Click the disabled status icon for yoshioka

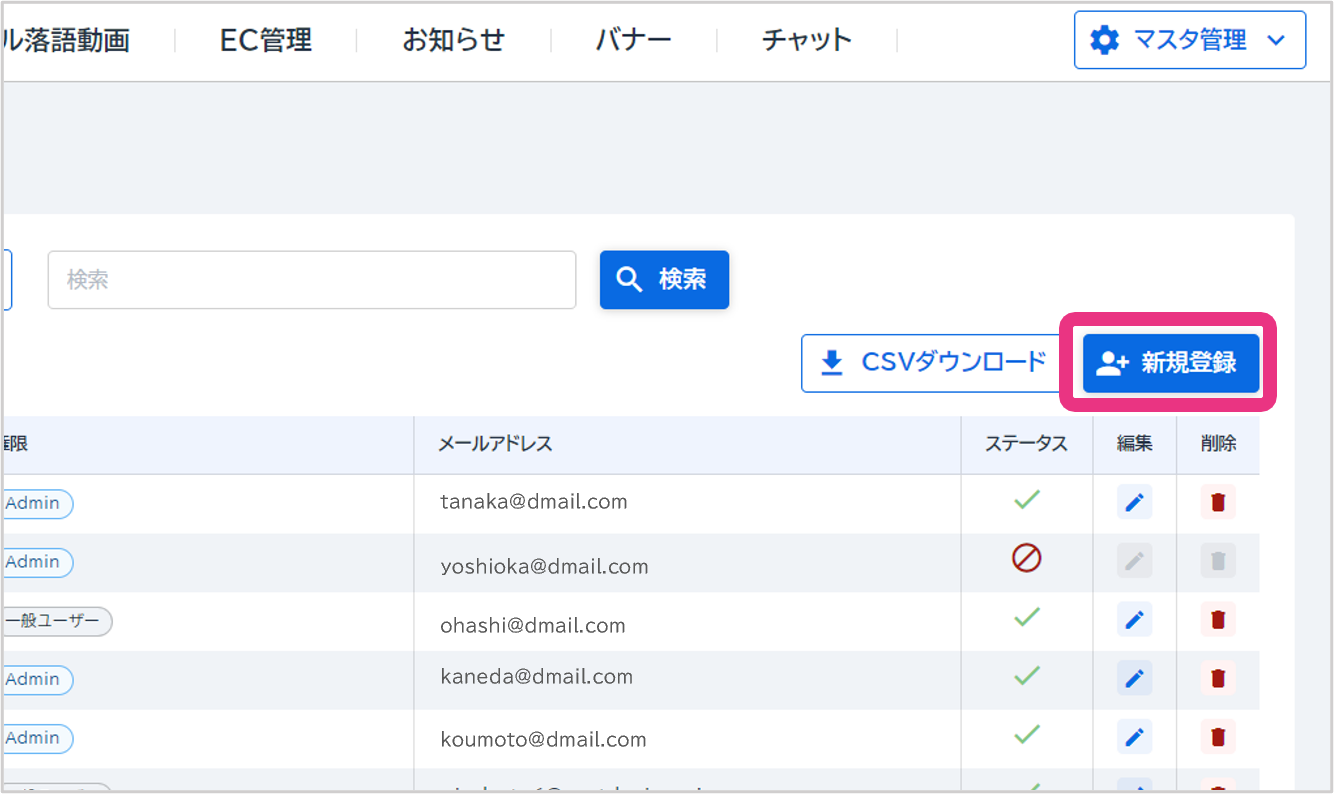tap(1026, 558)
